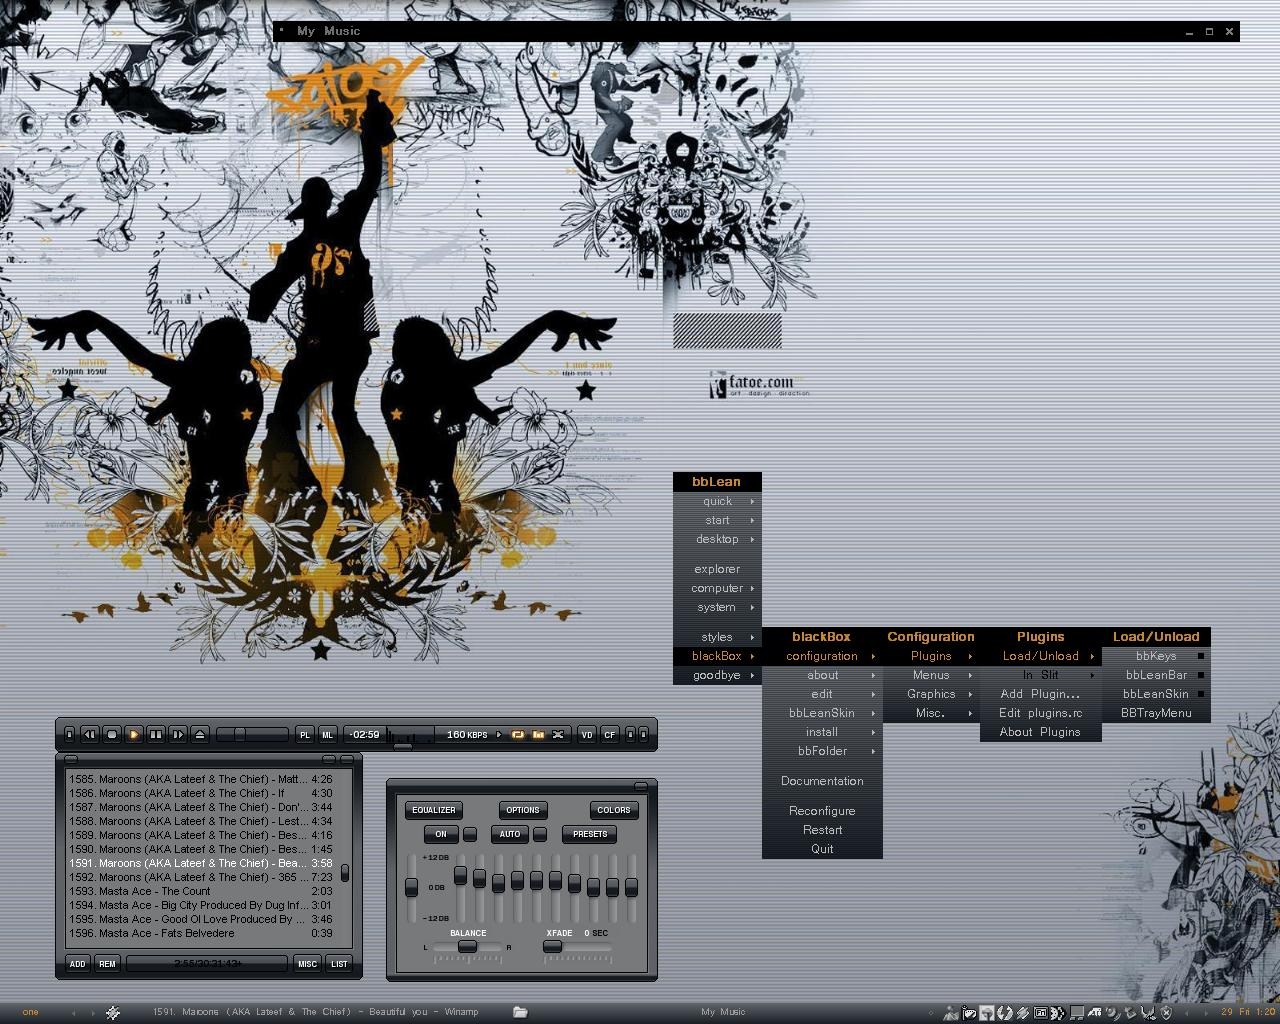
Task: Click 'About Plugins' entry
Action: [1040, 732]
